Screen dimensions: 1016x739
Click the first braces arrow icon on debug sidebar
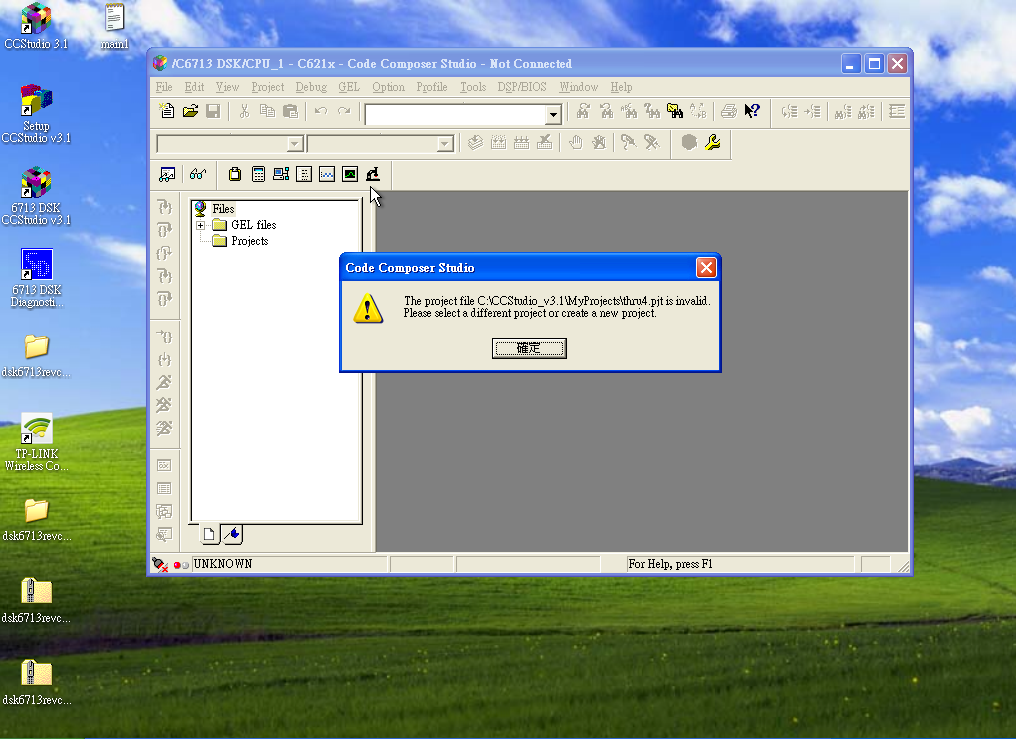pos(165,207)
